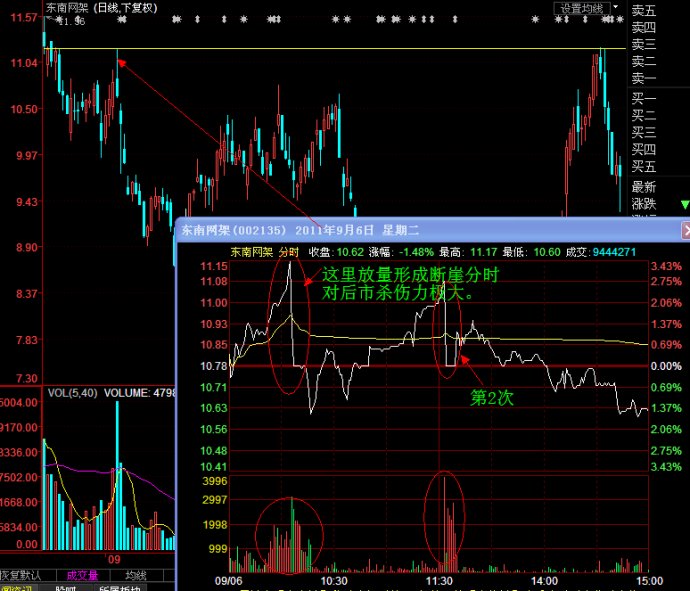The image size is (690, 591).
Task: Switch to the 成交量 volume indicator tab
Action: coord(82,575)
